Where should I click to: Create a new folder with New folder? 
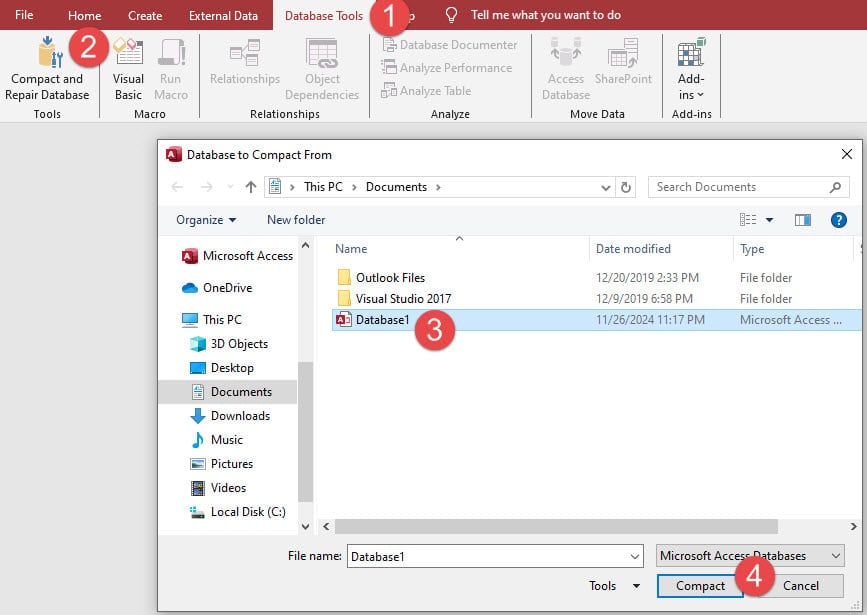(294, 219)
